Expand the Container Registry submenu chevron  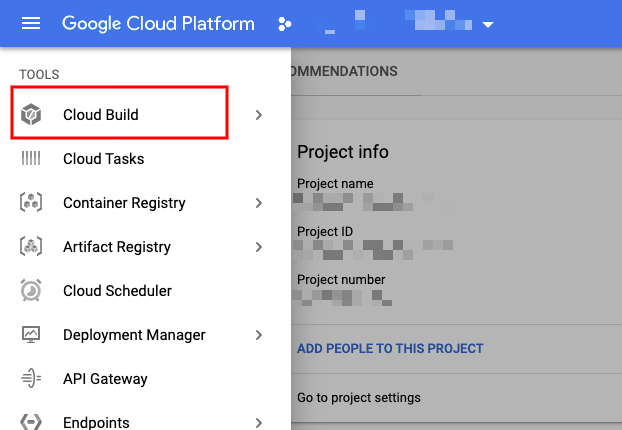259,203
